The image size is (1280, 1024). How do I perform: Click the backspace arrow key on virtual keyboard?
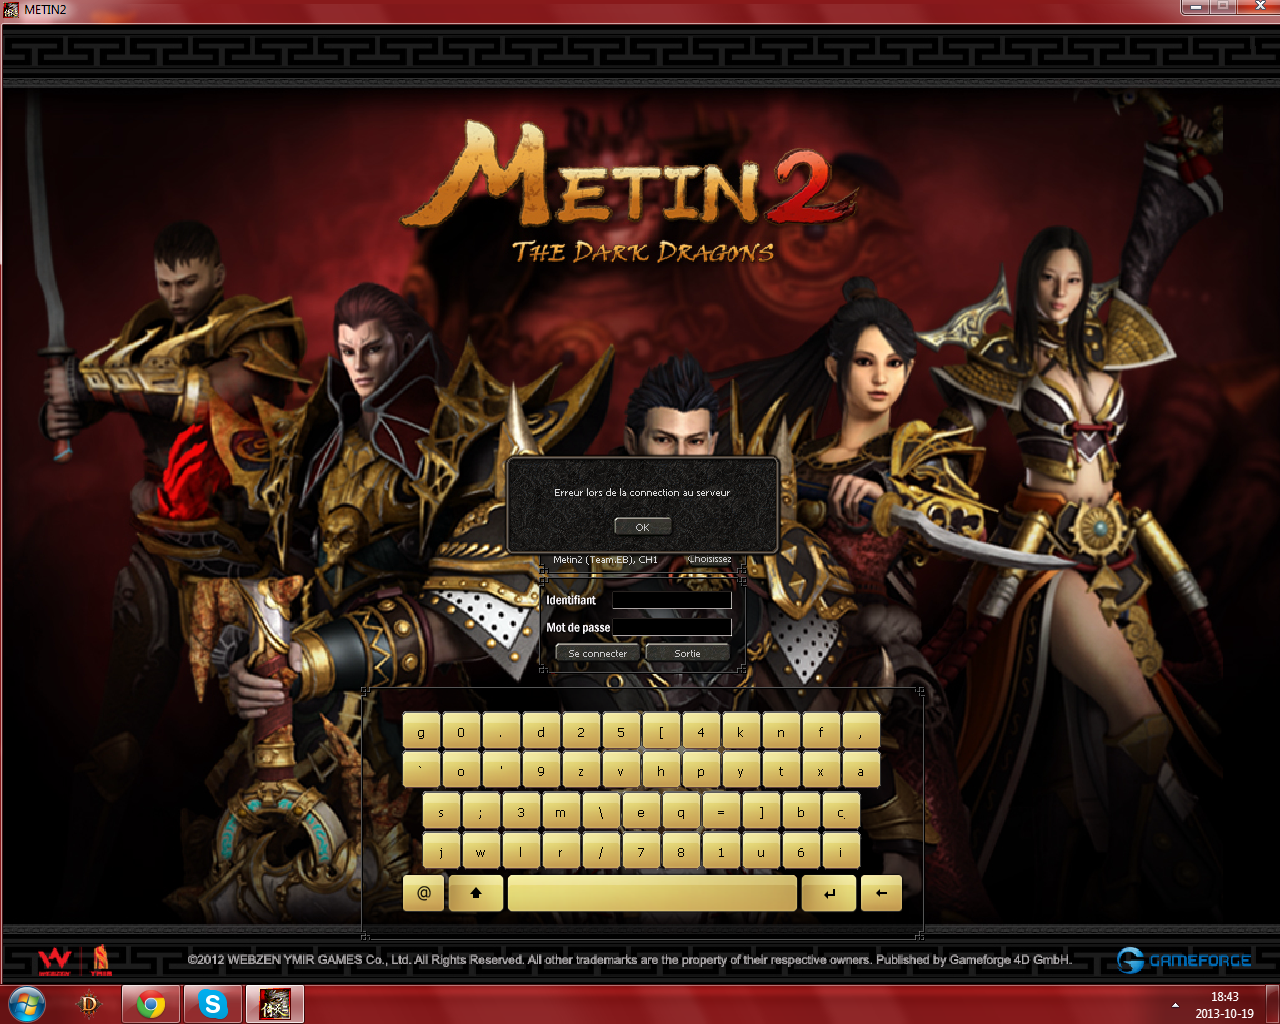click(x=881, y=893)
